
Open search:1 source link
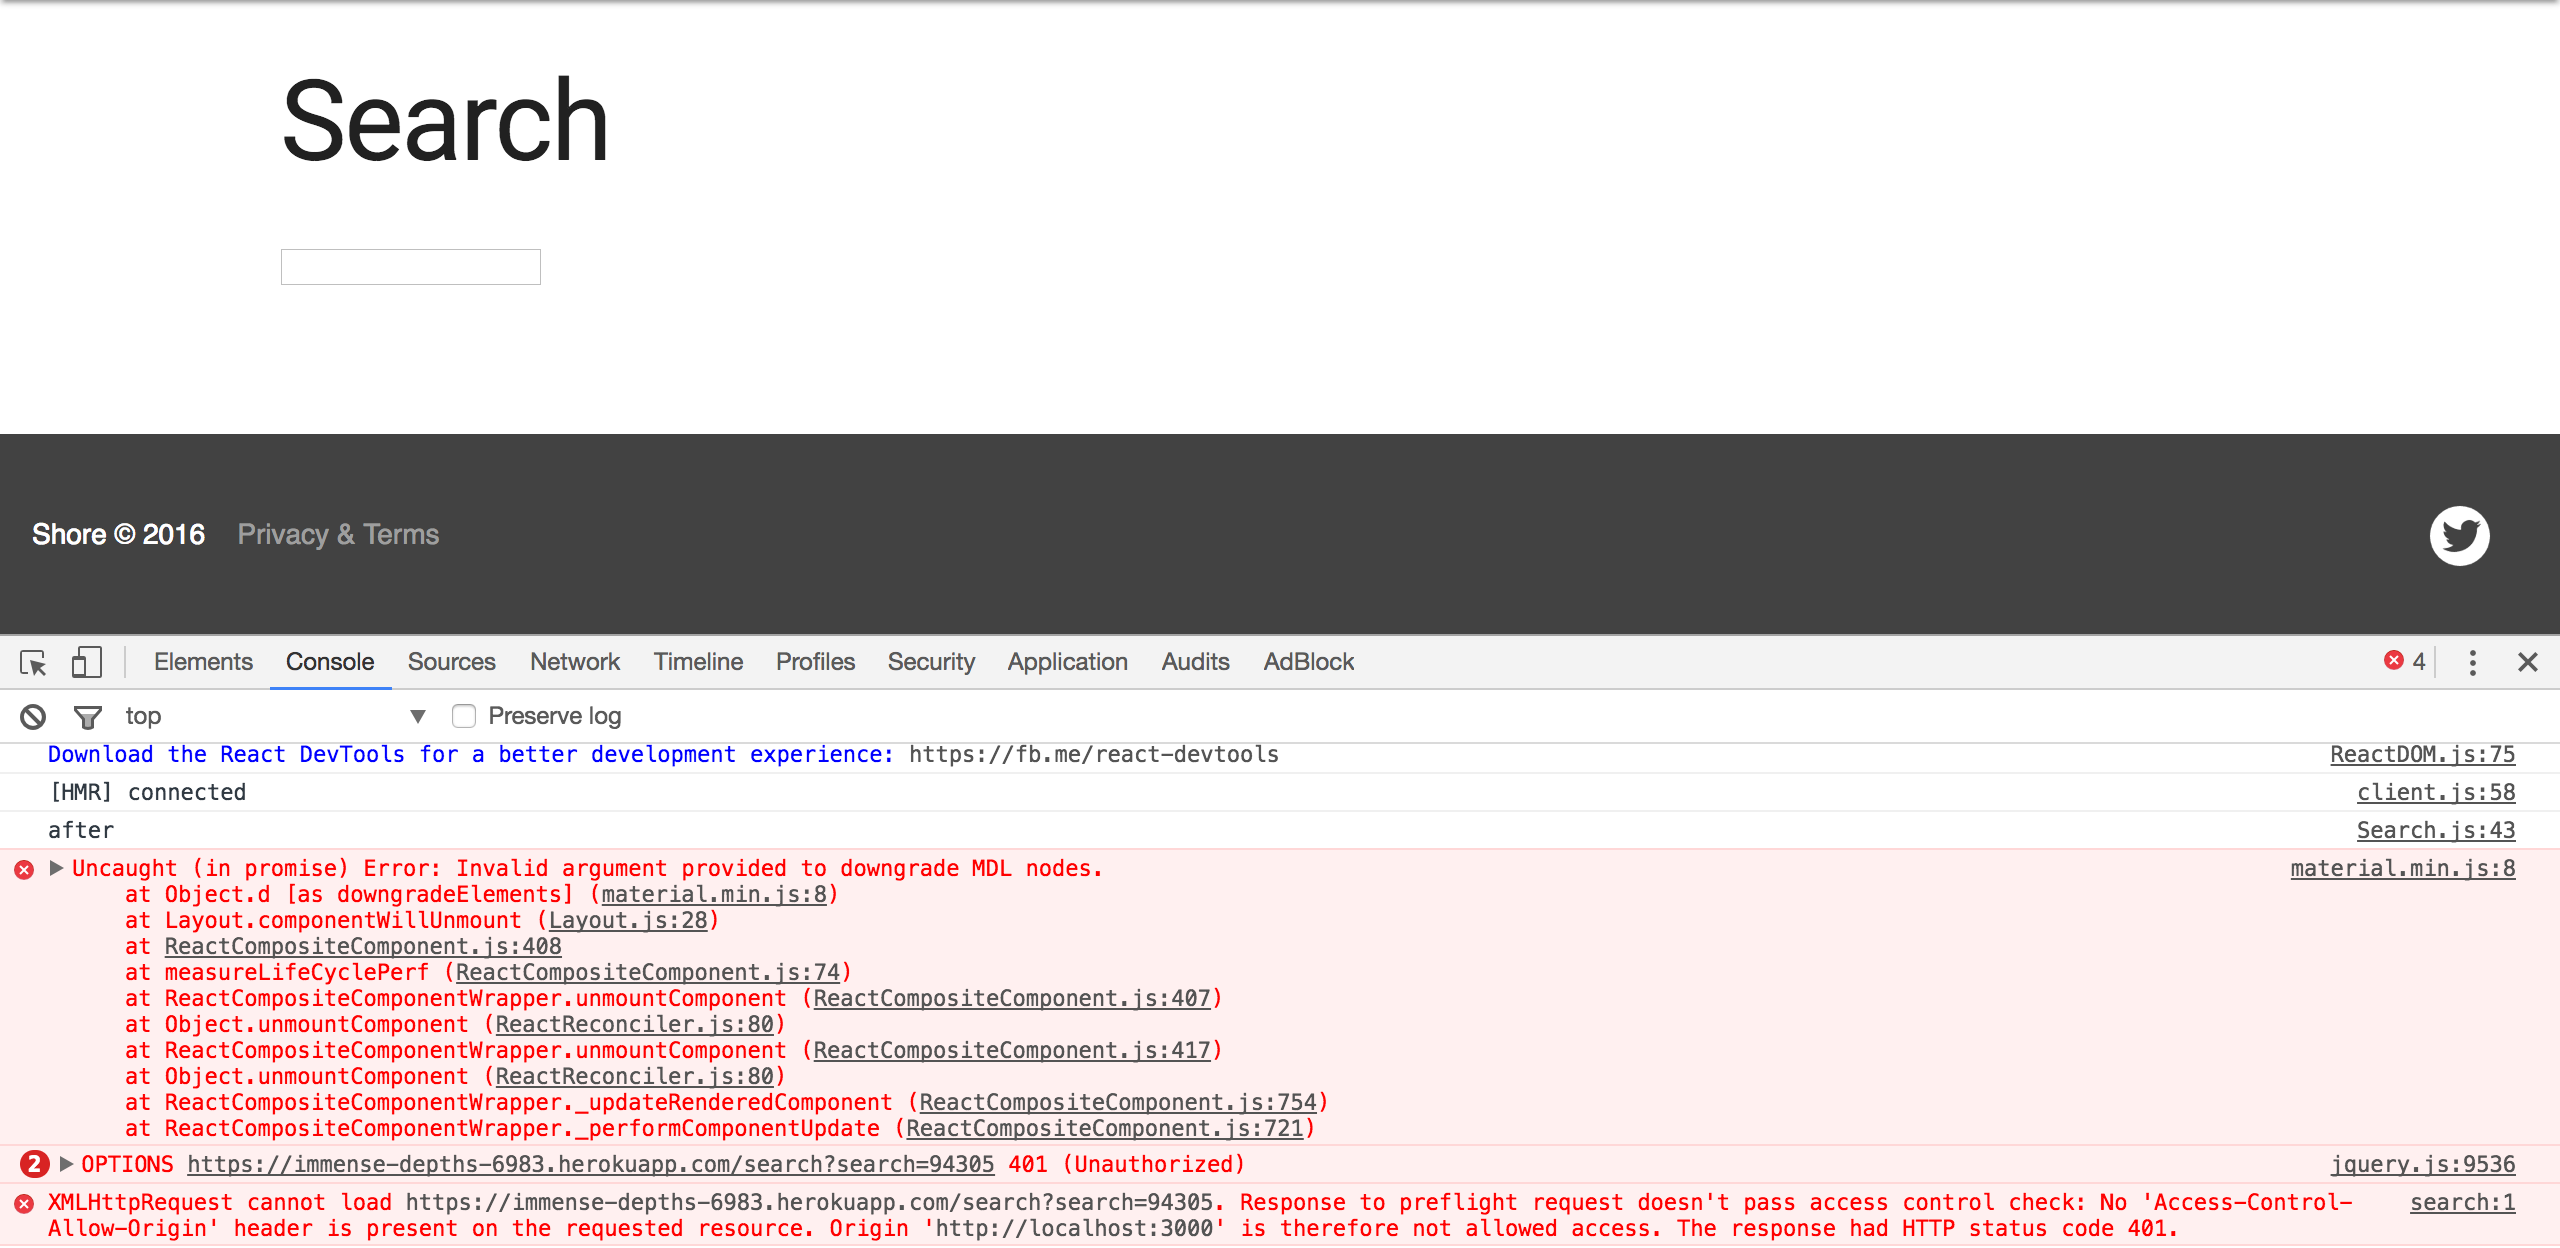click(x=2462, y=1202)
